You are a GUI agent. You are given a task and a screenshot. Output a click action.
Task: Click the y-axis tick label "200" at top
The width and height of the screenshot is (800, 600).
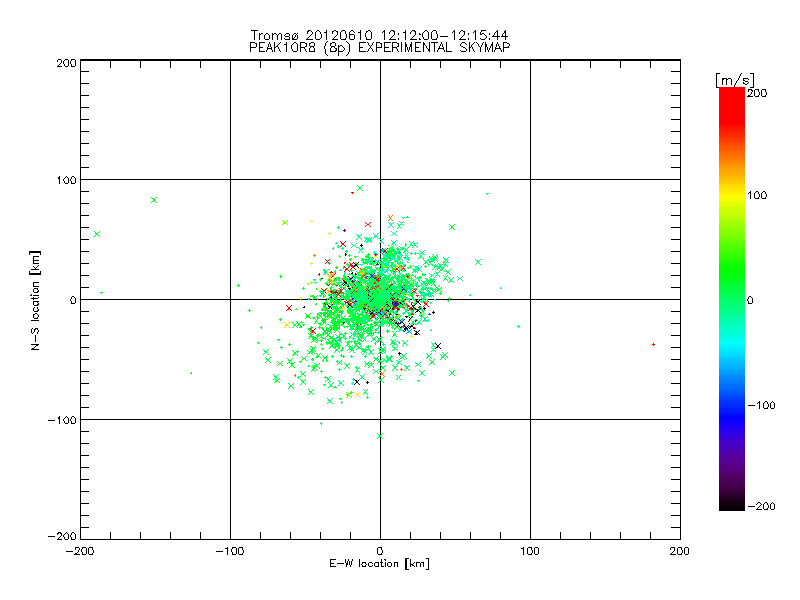(67, 64)
